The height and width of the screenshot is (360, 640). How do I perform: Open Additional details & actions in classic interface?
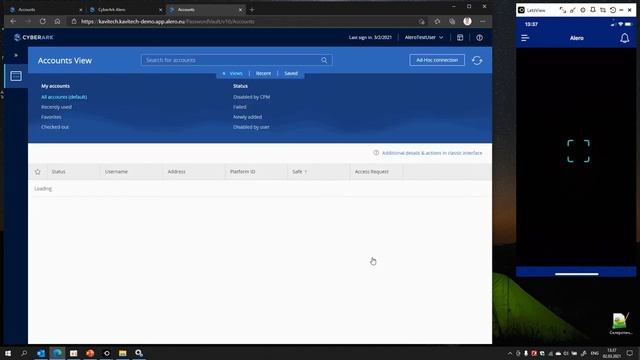point(432,153)
